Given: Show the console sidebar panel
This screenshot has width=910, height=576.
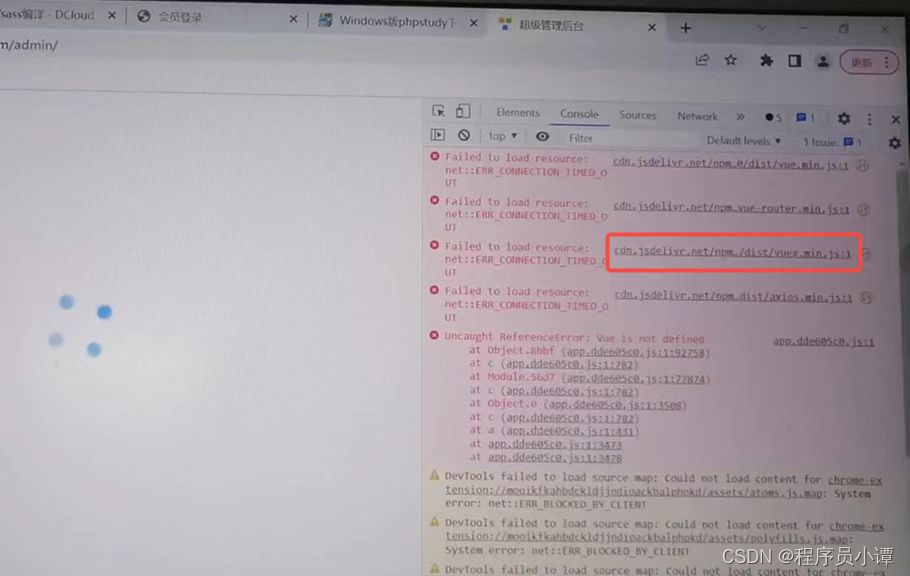Looking at the screenshot, I should click(x=438, y=135).
